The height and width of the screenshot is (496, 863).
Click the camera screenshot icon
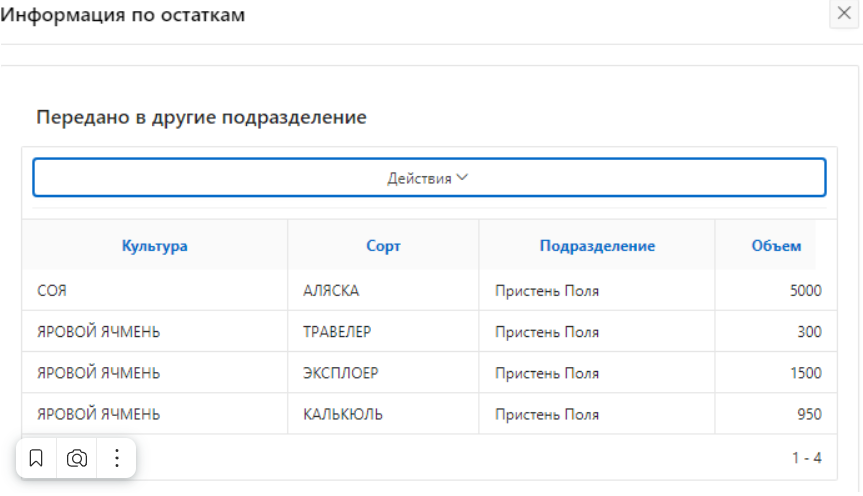point(77,458)
